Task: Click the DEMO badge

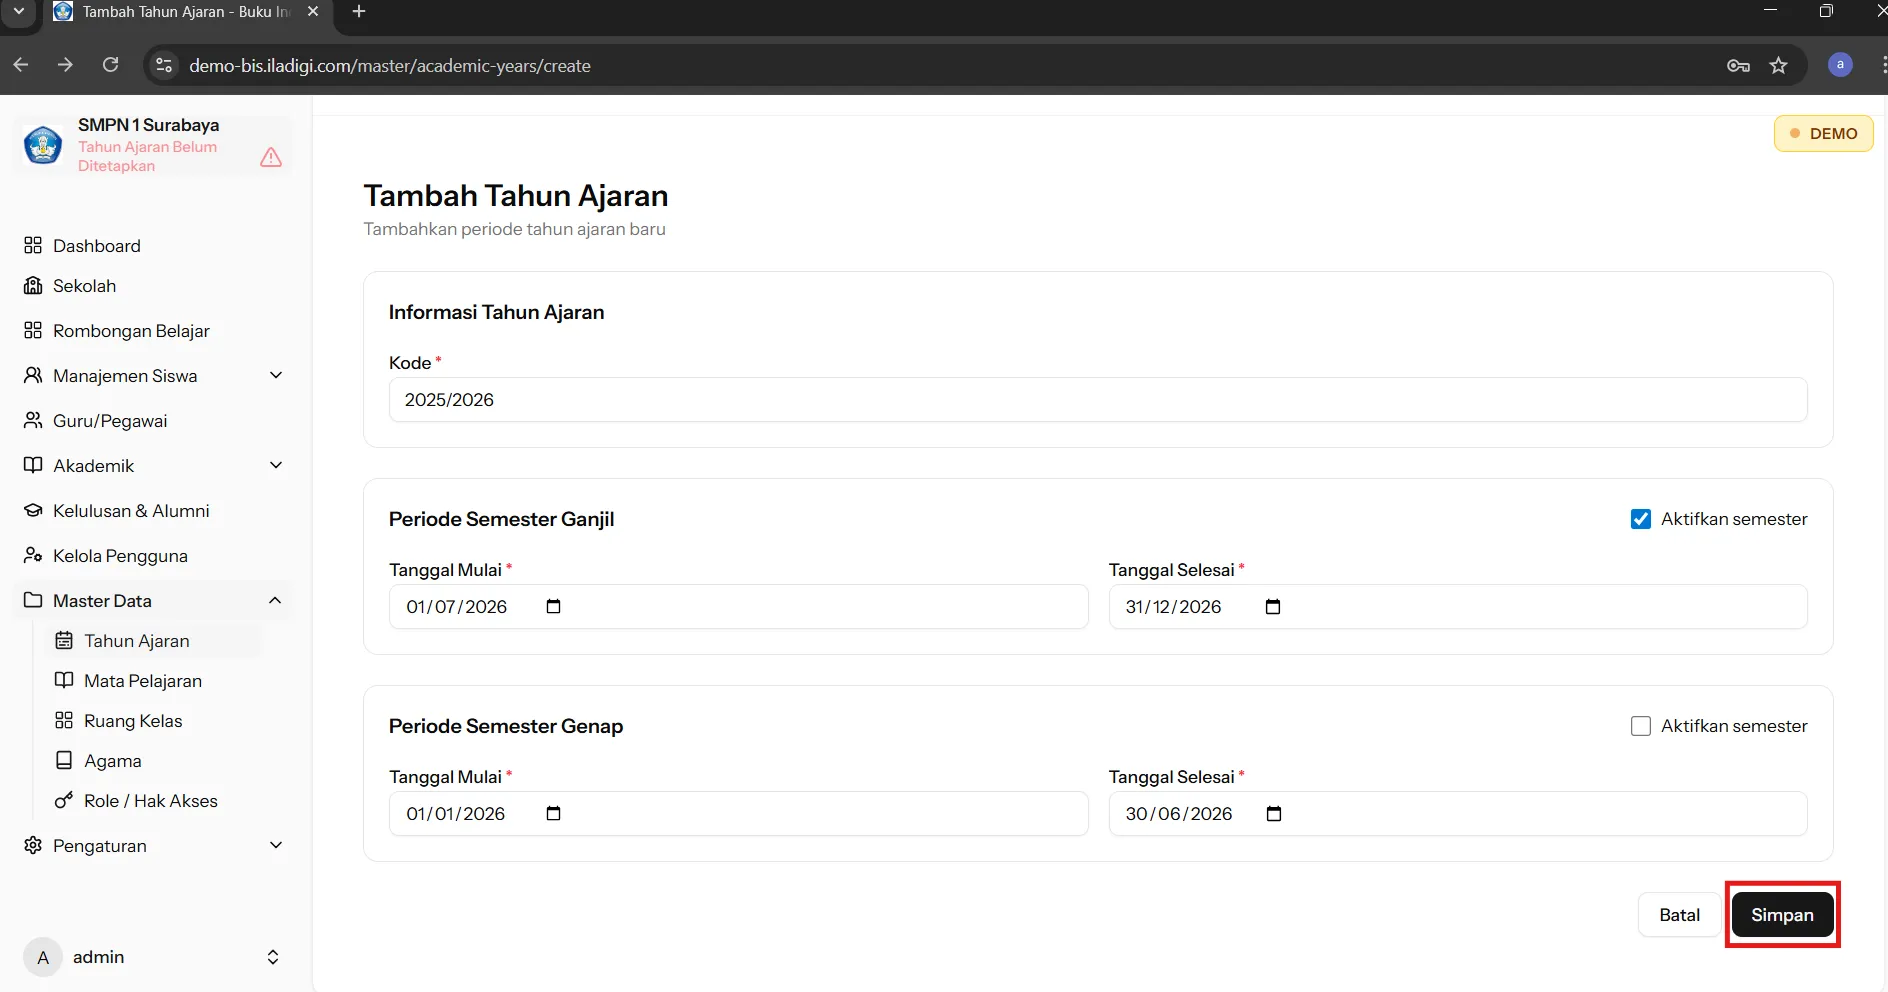Action: pos(1823,133)
